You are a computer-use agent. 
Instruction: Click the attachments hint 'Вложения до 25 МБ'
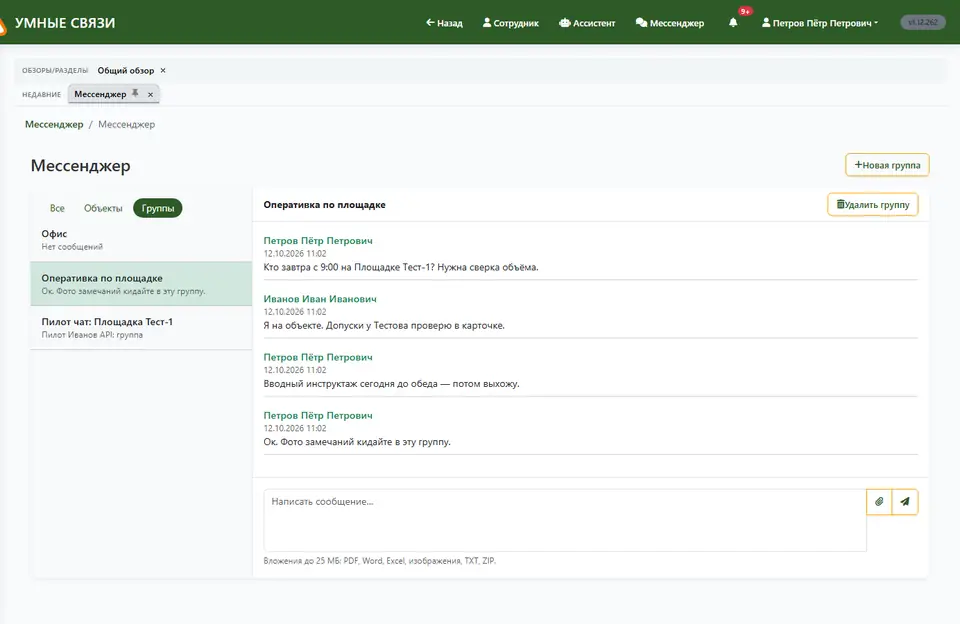(x=380, y=560)
